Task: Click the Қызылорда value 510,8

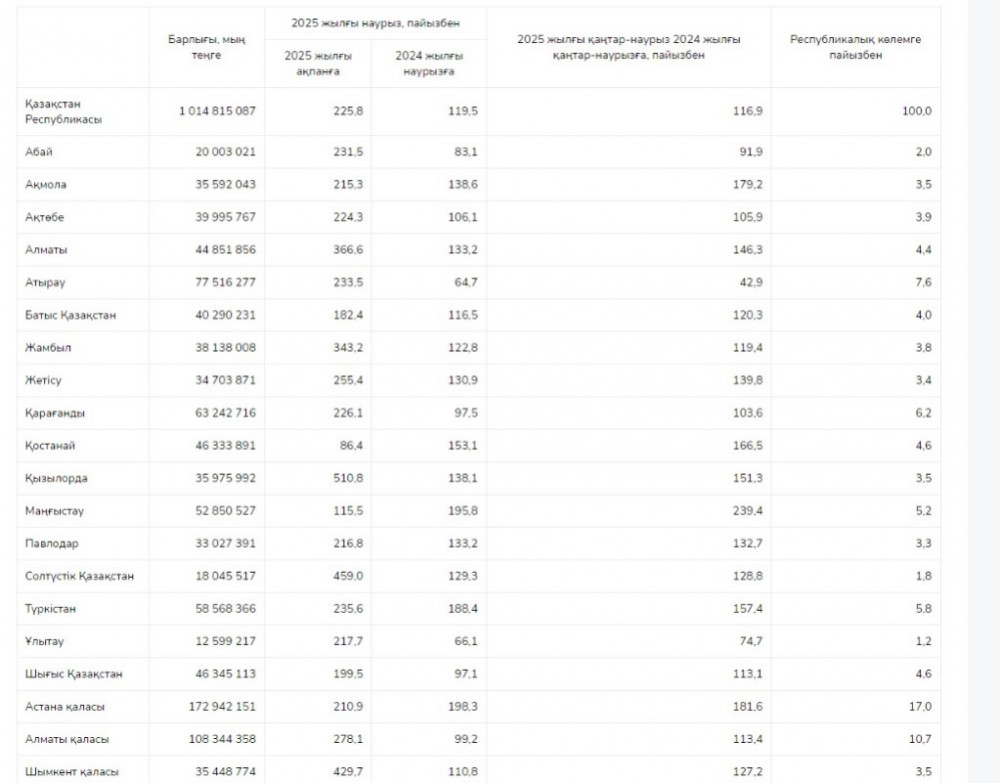Action: [347, 478]
